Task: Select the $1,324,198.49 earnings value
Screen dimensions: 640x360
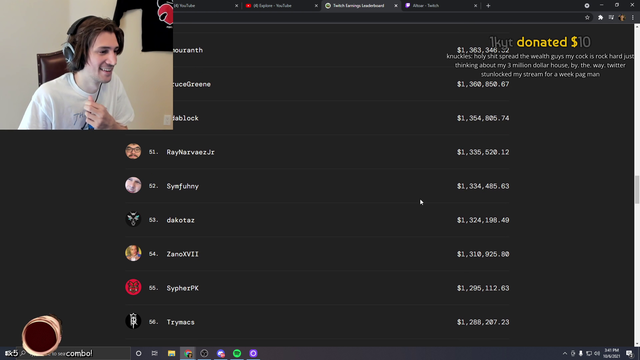Action: (483, 220)
